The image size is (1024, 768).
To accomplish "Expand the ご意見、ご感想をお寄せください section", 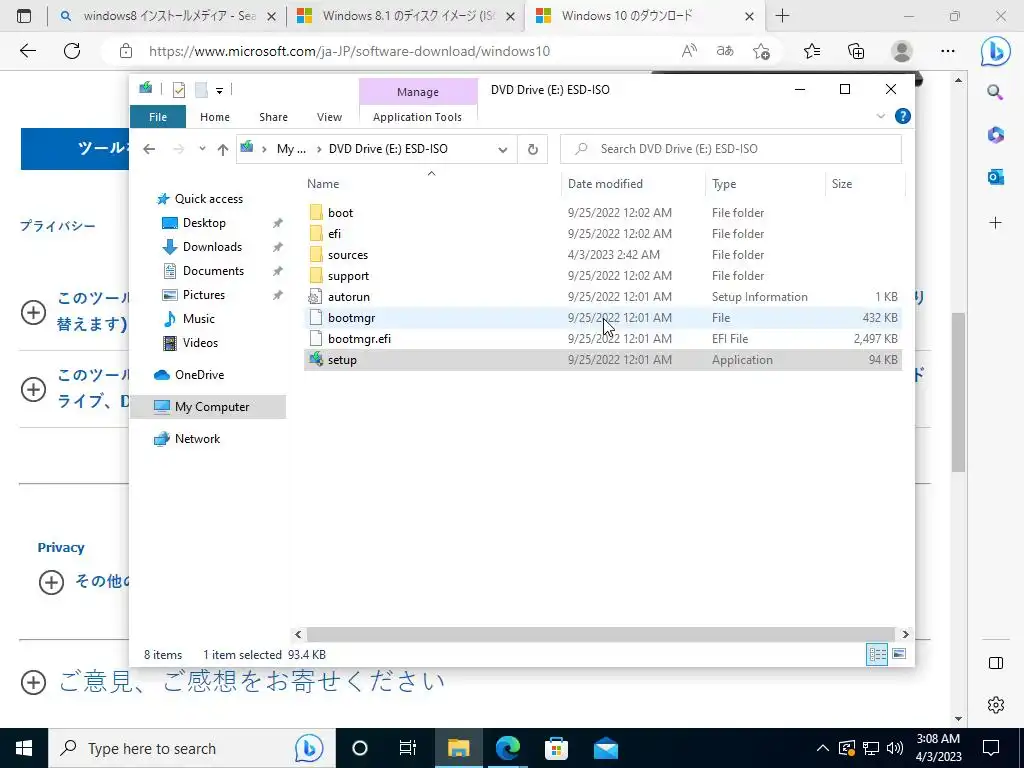I will coord(33,682).
